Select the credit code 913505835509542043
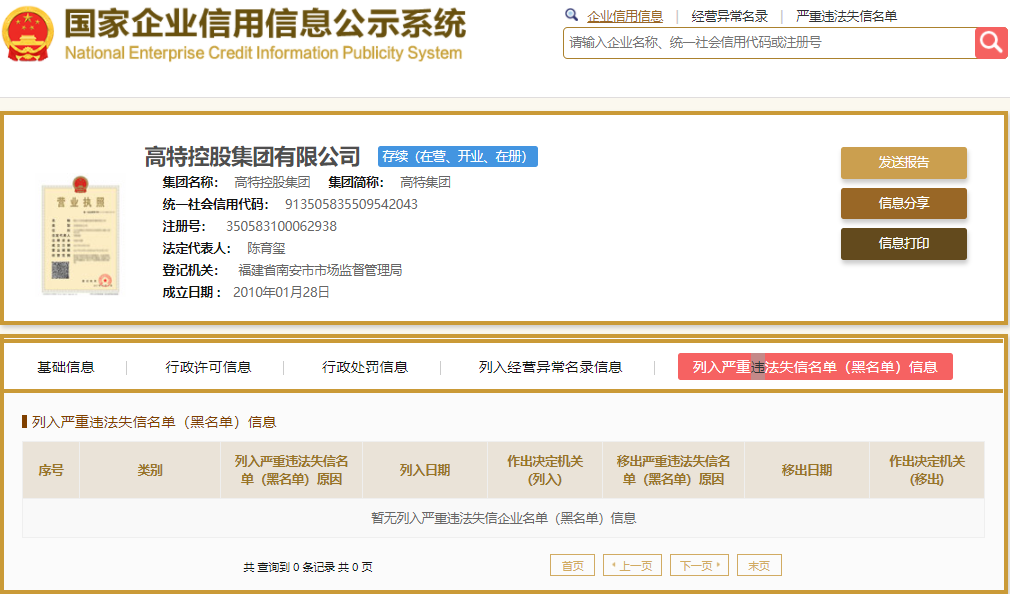Screen dimensions: 1010x594 (351, 204)
